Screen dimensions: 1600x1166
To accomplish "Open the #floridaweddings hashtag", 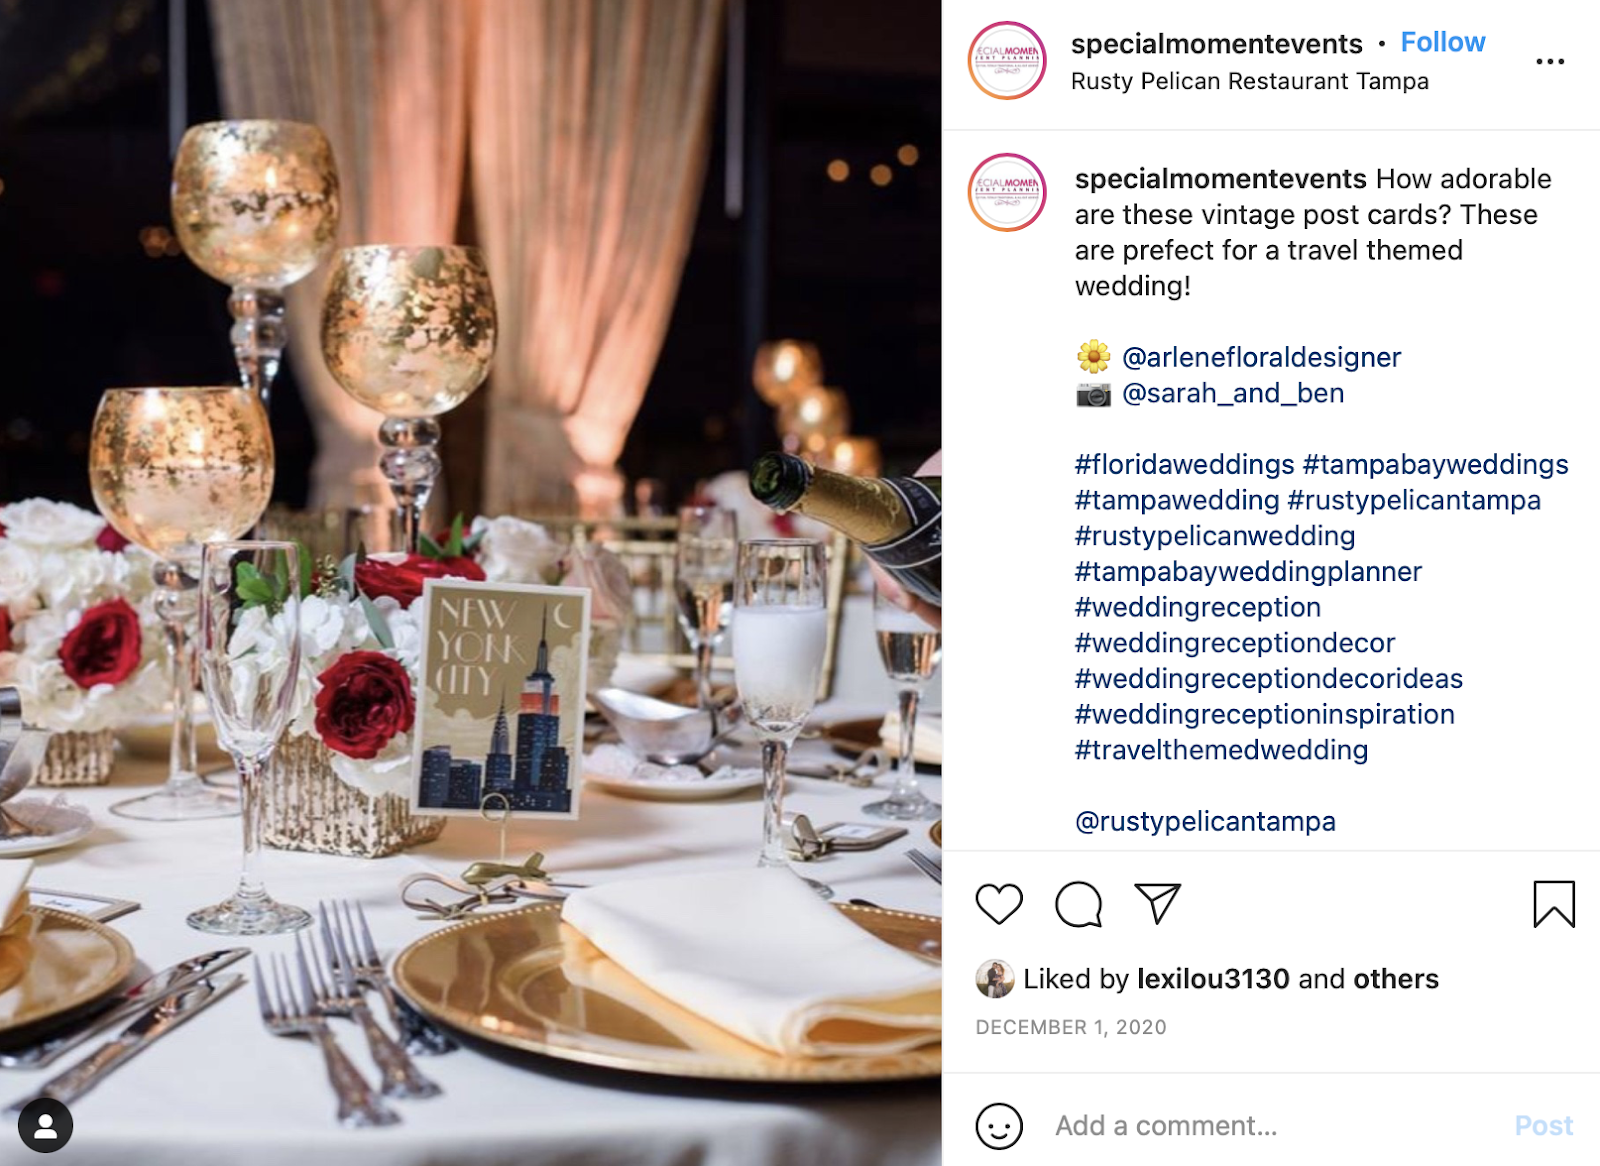I will click(1184, 464).
